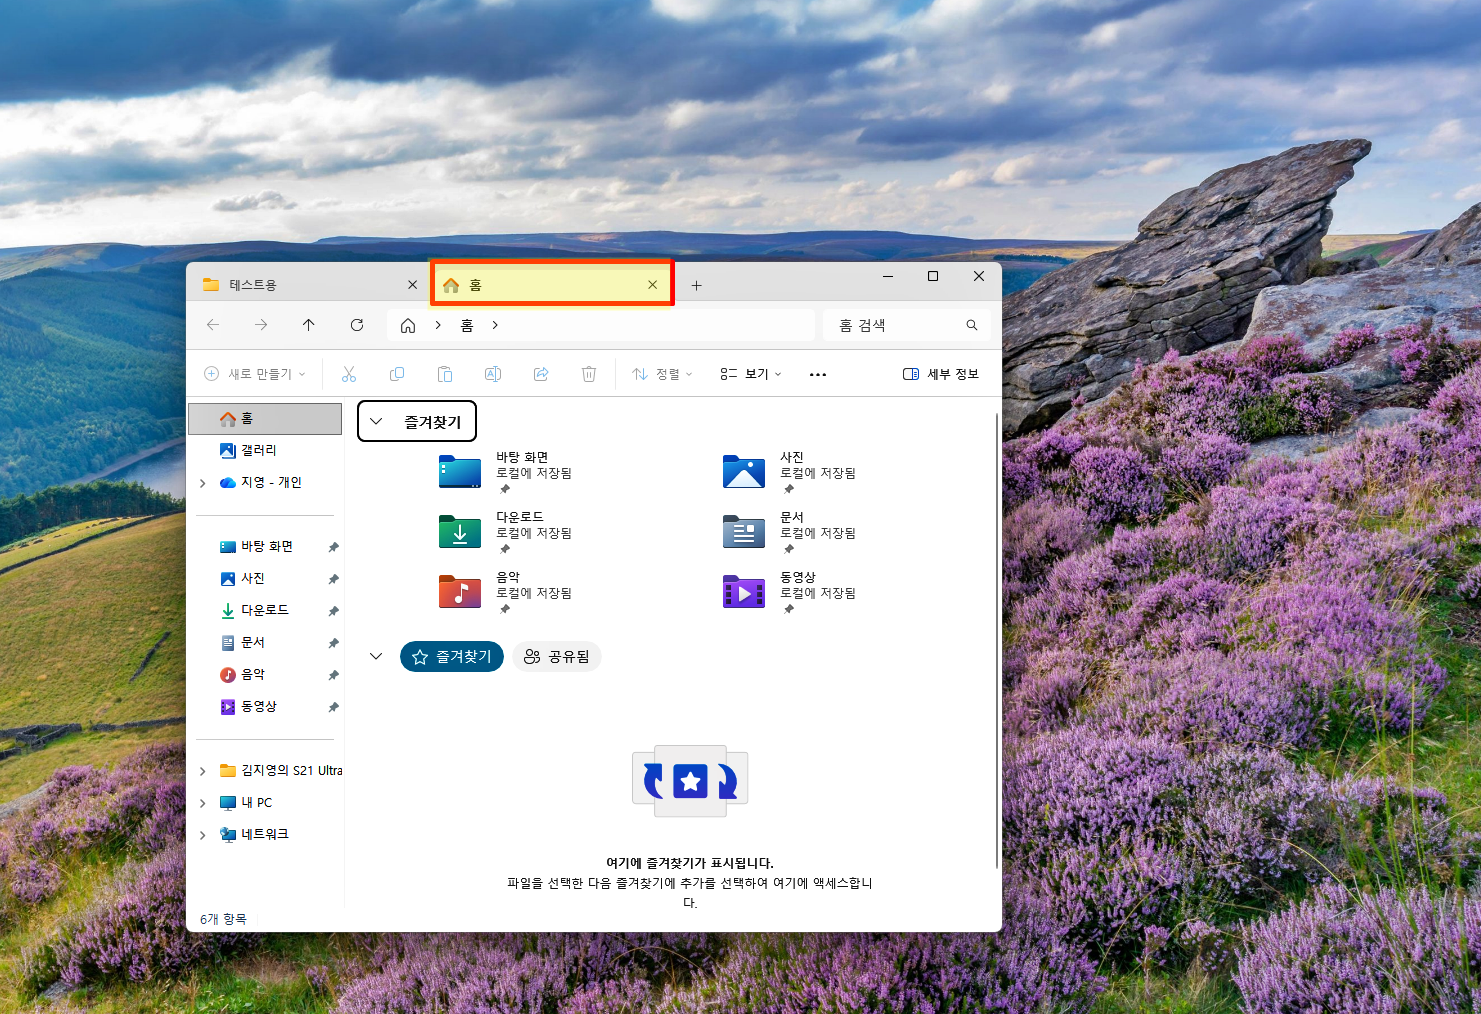Image resolution: width=1481 pixels, height=1014 pixels.
Task: Go forward with the right arrow
Action: 261,325
